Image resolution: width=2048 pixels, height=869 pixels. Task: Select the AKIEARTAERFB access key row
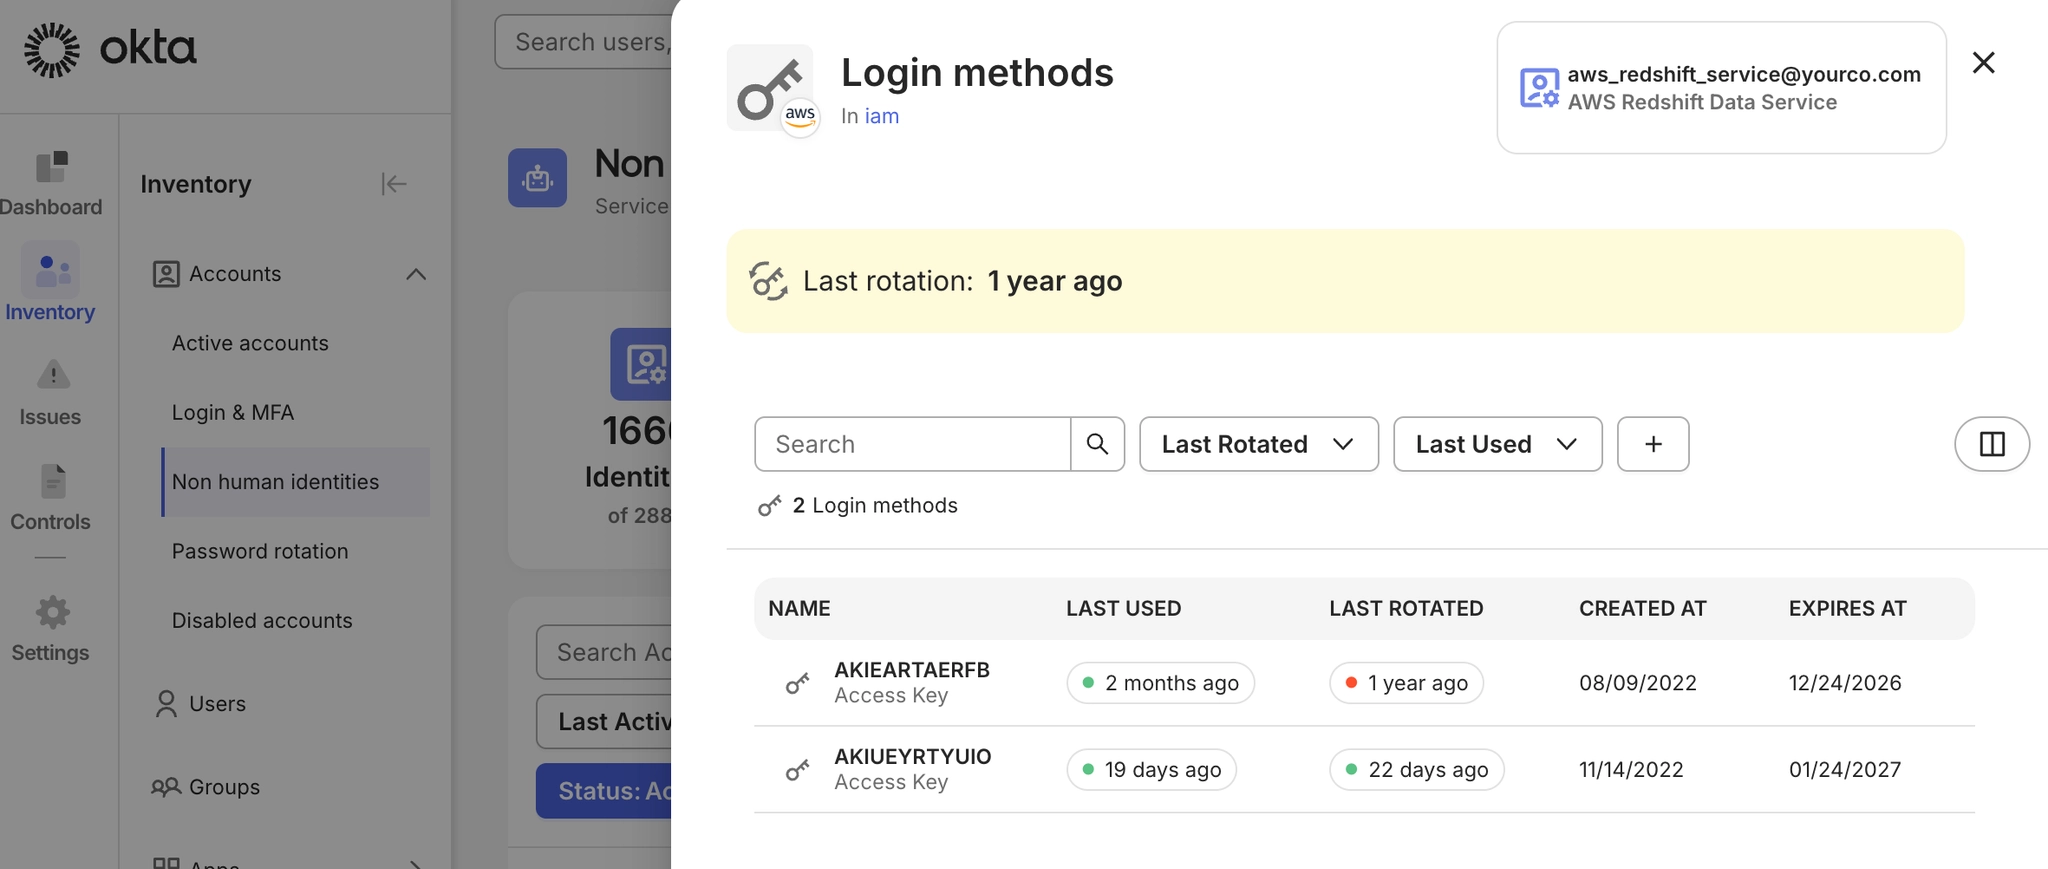coord(911,682)
